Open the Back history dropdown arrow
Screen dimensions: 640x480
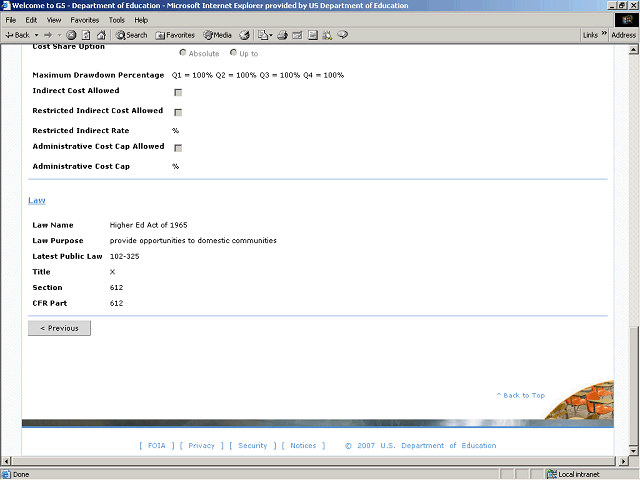pos(36,35)
